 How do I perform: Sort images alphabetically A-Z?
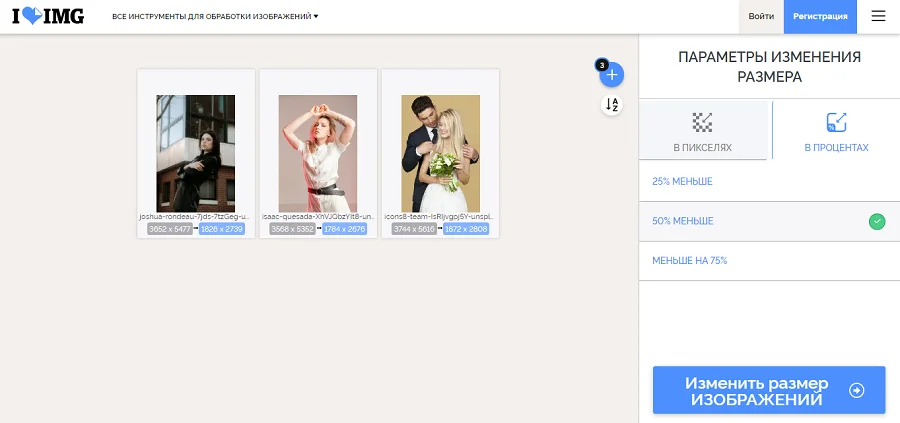[612, 105]
